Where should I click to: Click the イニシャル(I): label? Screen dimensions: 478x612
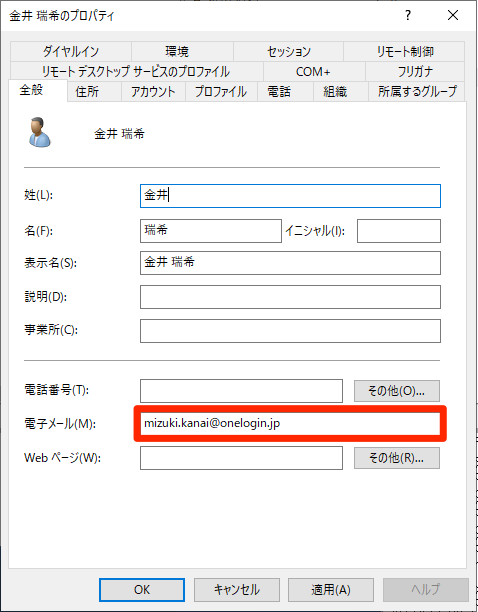click(x=315, y=231)
